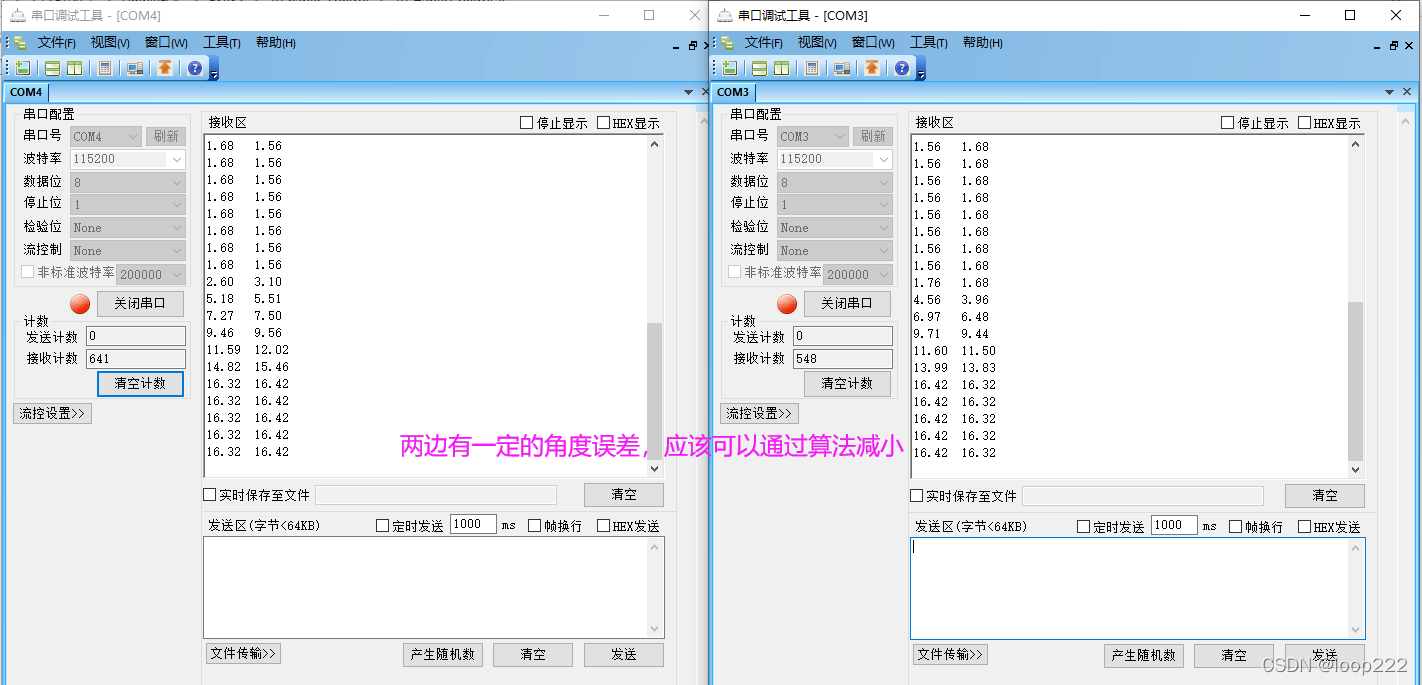1422x685 pixels.
Task: Open 工具(T) menu in COM4 window
Action: coord(222,43)
